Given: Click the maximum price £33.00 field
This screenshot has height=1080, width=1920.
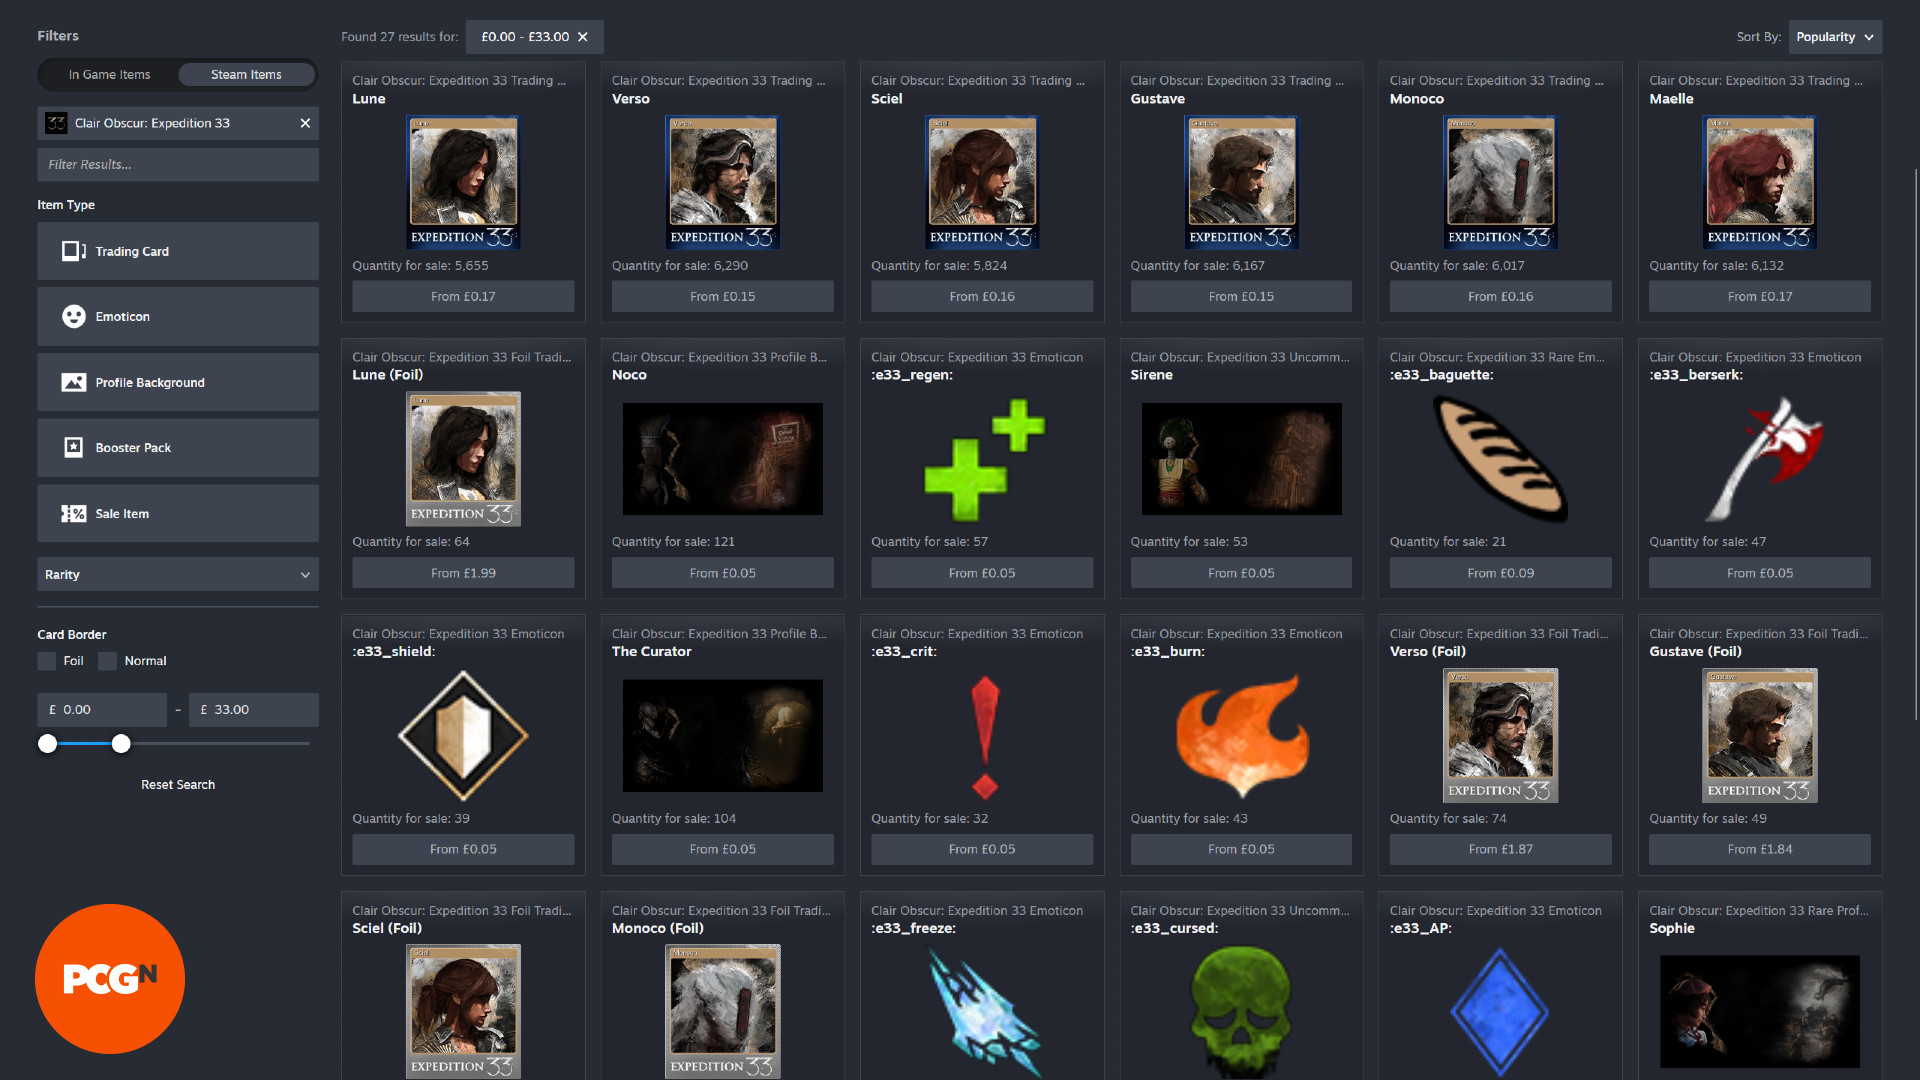Looking at the screenshot, I should [x=254, y=710].
